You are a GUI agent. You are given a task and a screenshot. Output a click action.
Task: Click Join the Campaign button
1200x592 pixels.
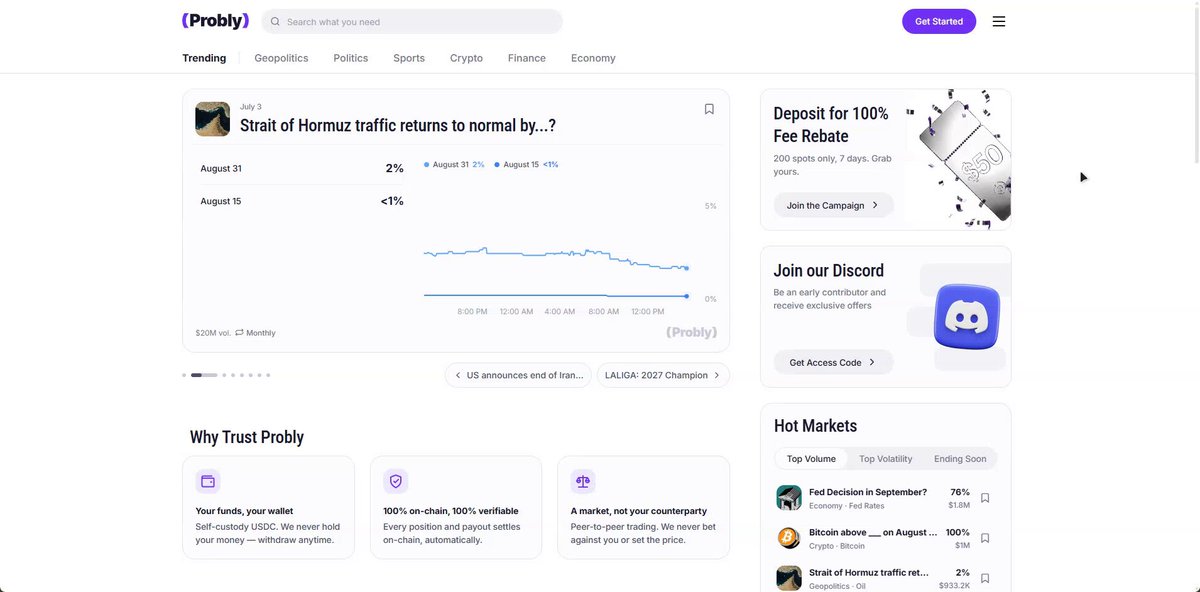click(833, 205)
